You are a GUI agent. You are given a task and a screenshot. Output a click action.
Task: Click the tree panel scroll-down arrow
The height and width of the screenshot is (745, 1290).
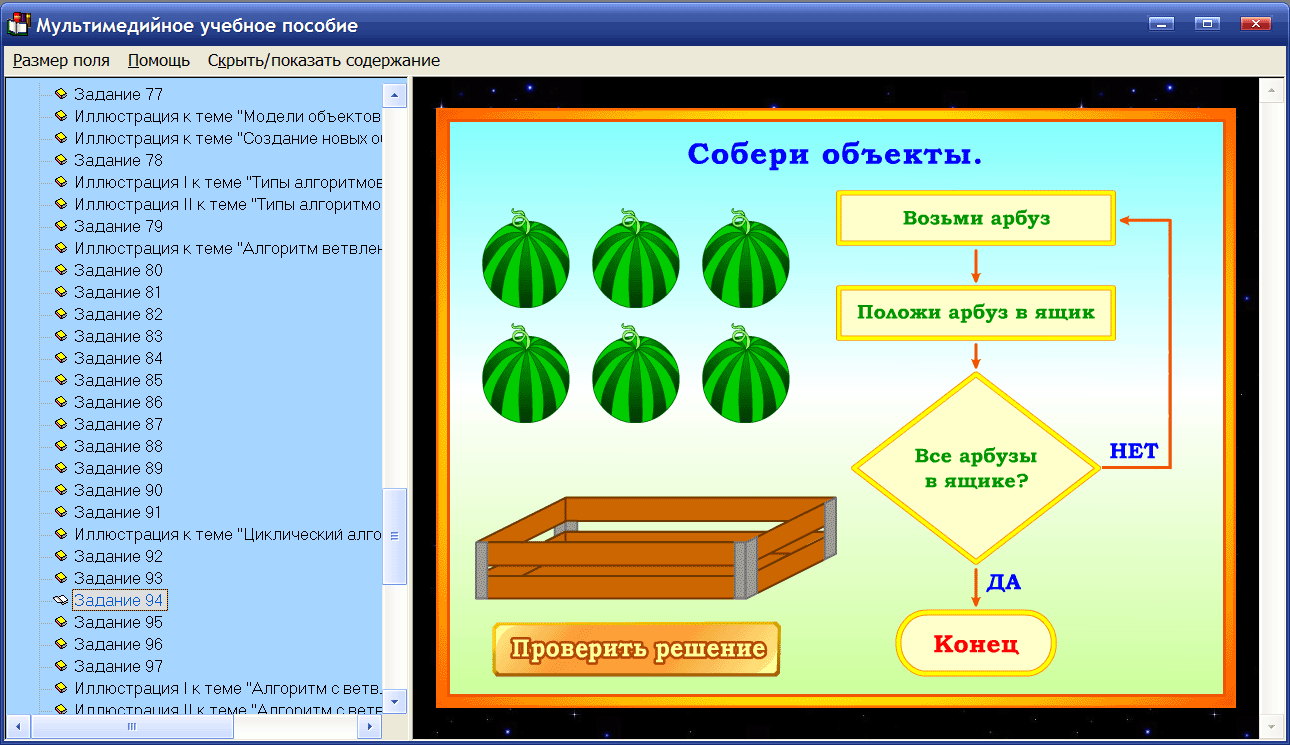coord(395,701)
